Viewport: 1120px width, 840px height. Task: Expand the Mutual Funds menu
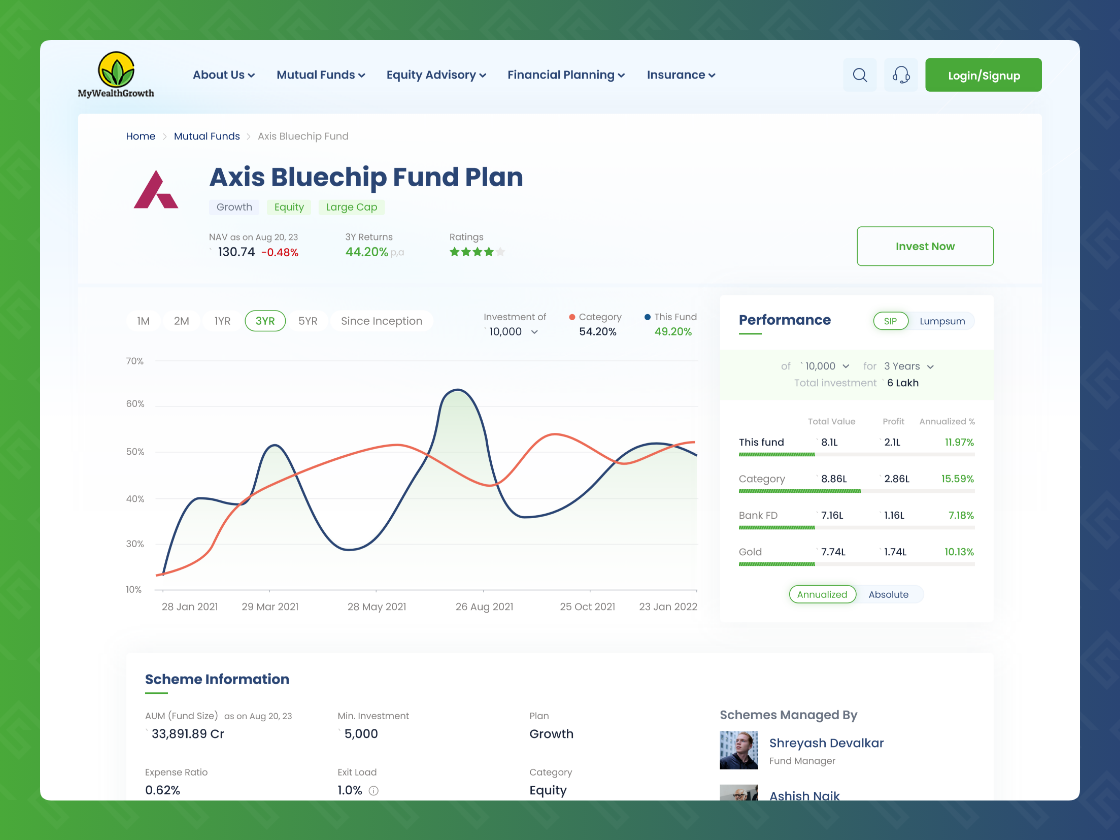tap(321, 75)
